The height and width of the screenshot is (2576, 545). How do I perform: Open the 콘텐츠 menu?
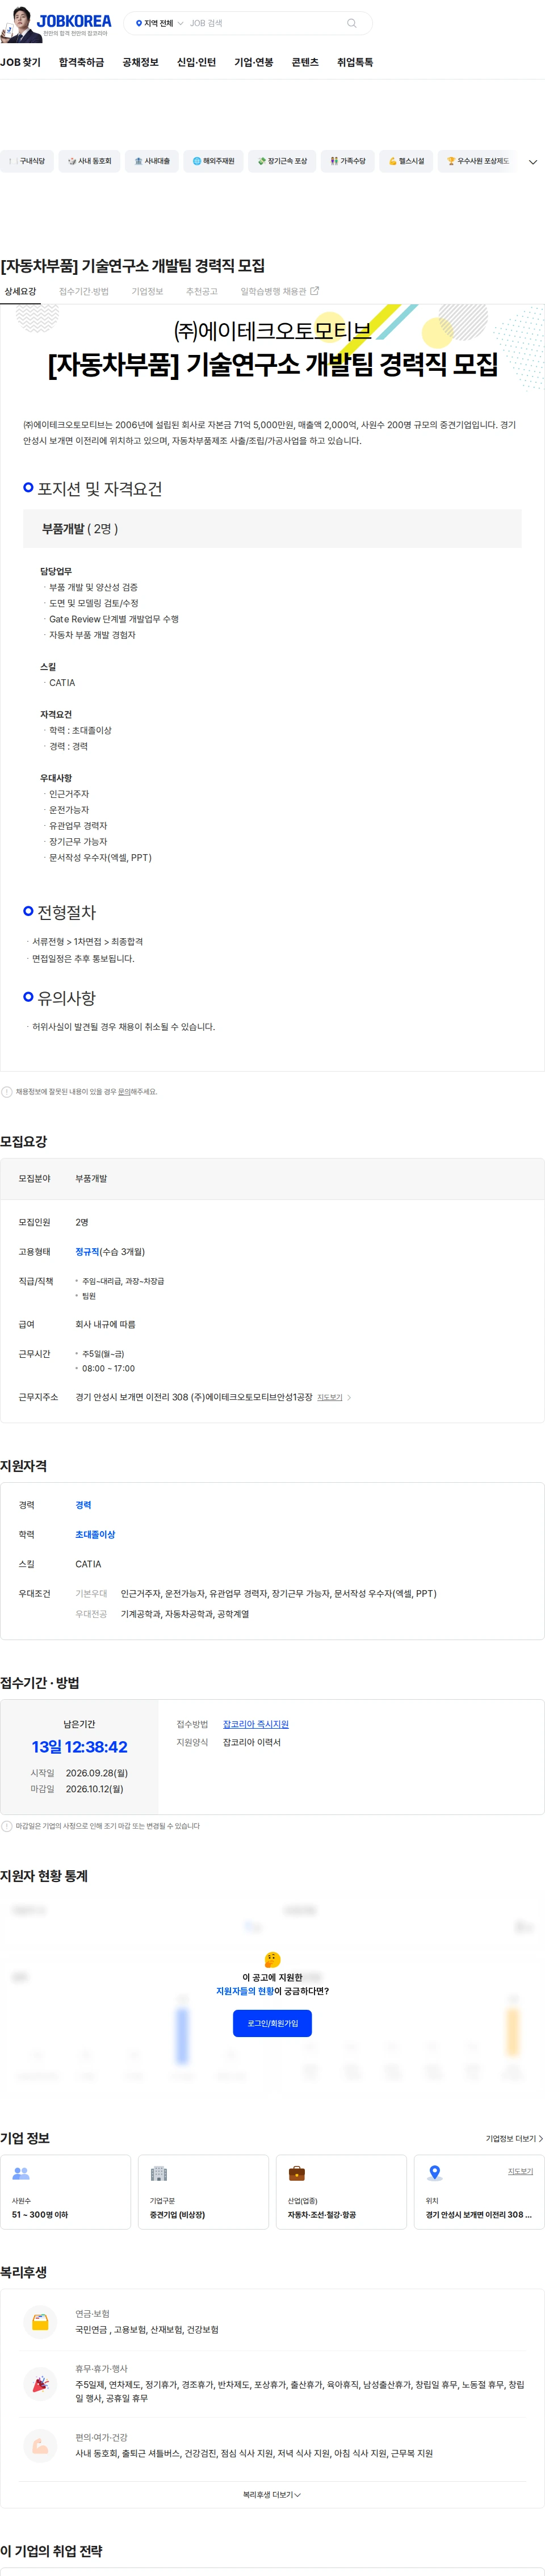(x=305, y=62)
